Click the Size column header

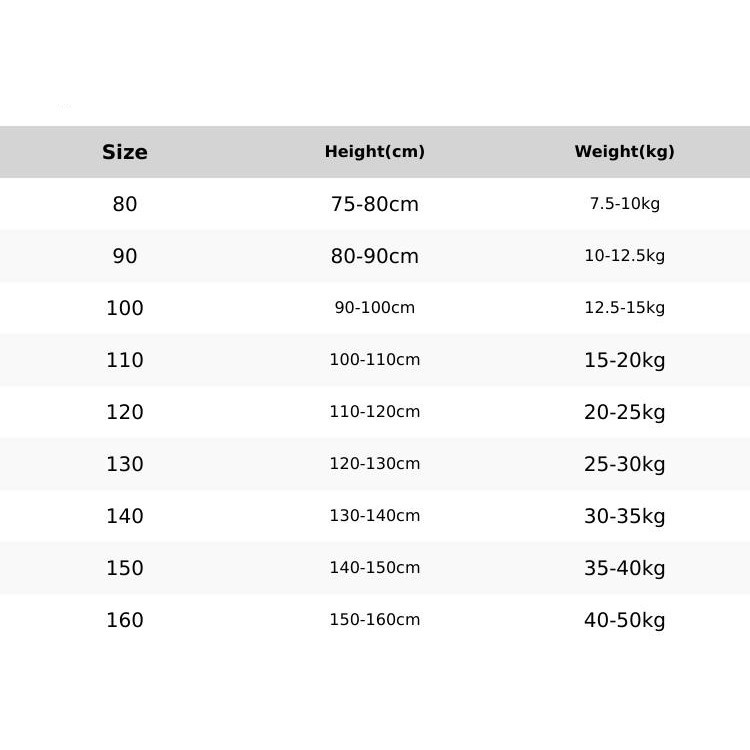[x=125, y=152]
